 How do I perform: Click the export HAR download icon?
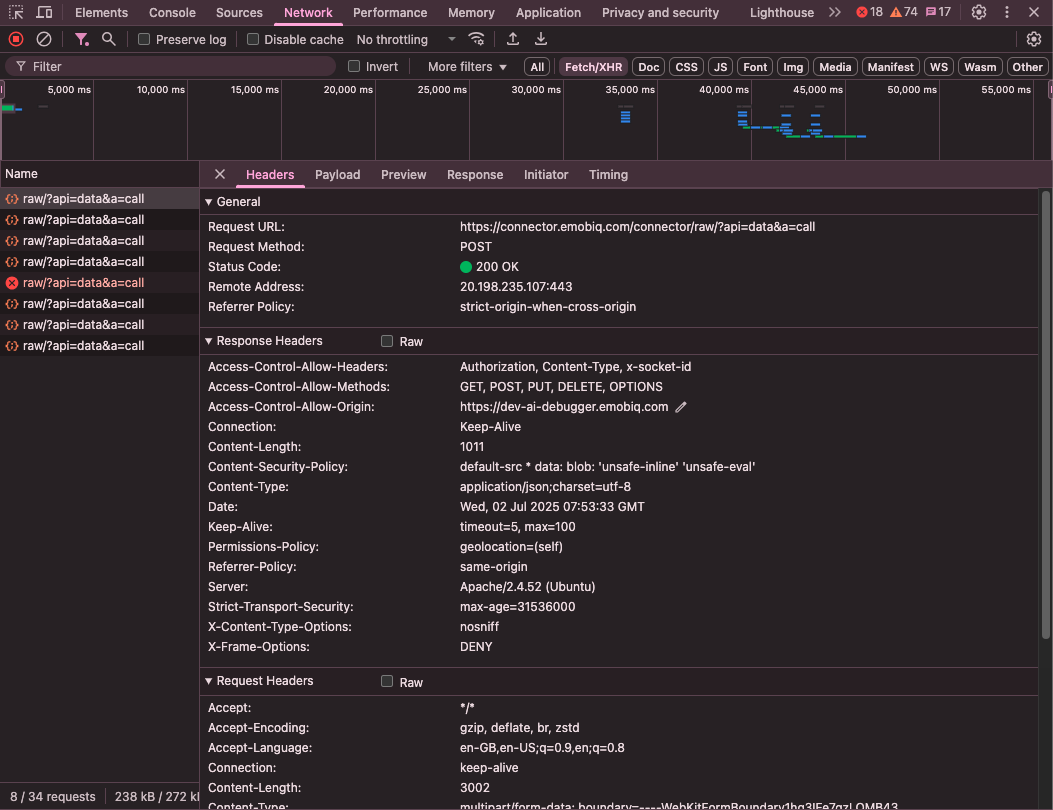click(541, 39)
